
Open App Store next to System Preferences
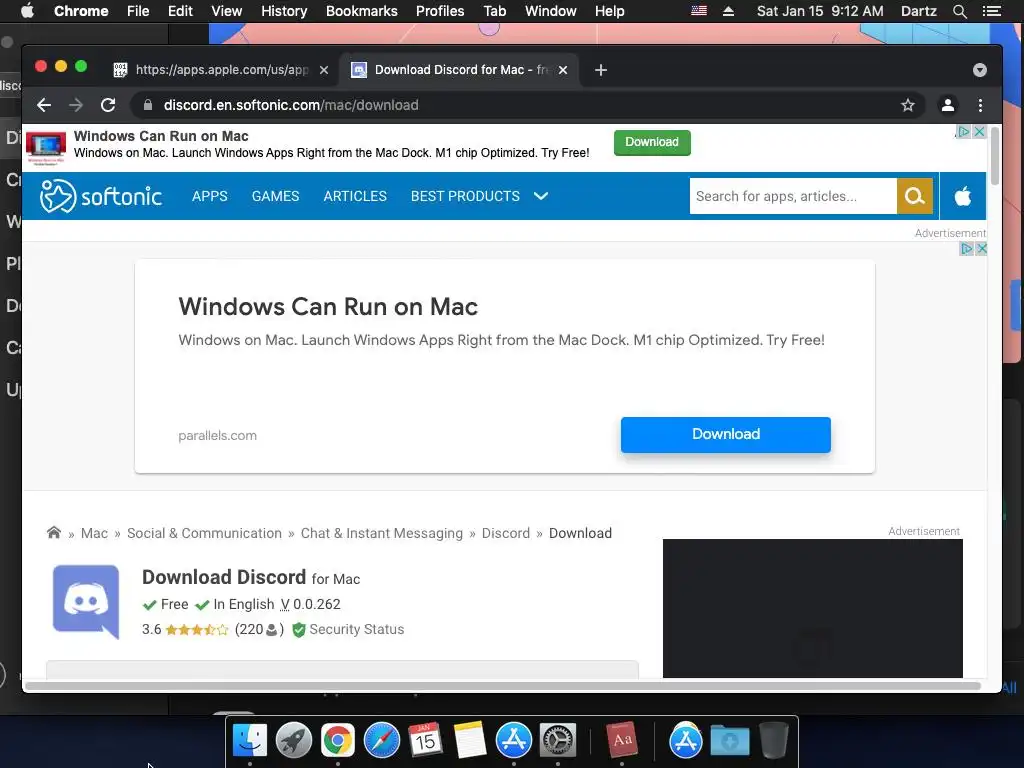tap(514, 740)
